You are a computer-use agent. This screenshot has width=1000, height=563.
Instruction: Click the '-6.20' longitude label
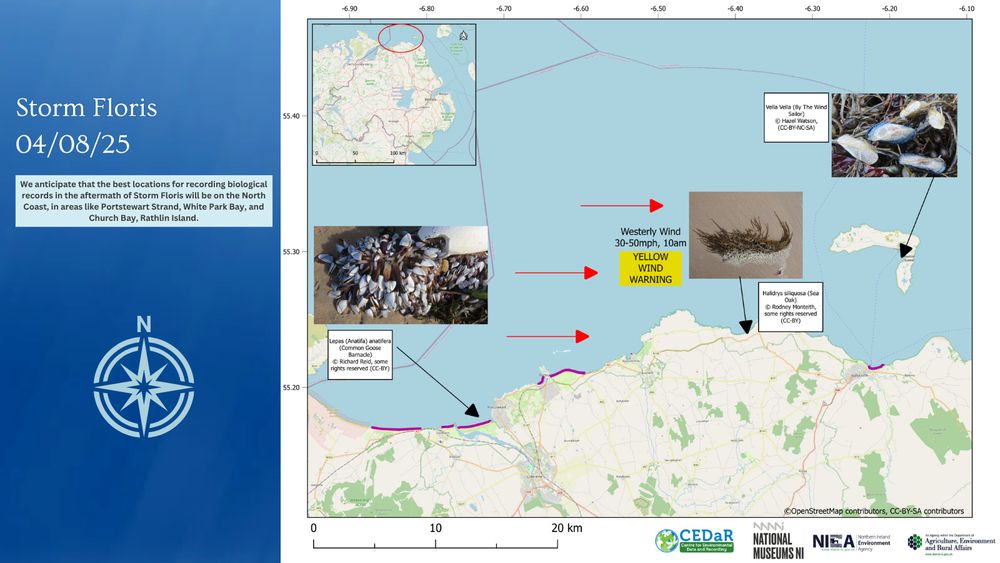890,9
